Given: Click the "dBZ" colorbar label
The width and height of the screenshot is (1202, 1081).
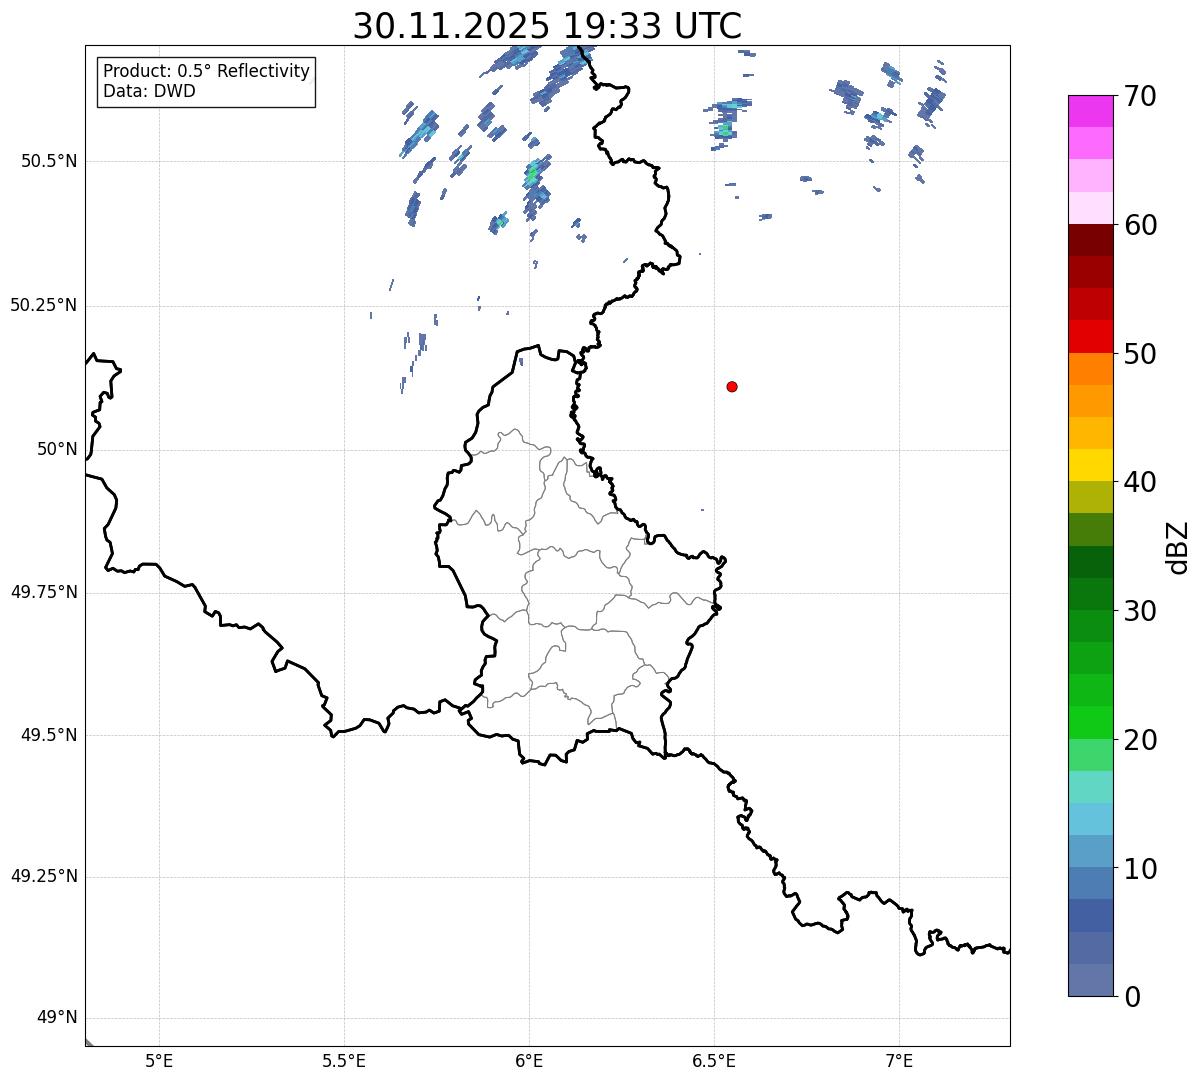Looking at the screenshot, I should (1178, 547).
